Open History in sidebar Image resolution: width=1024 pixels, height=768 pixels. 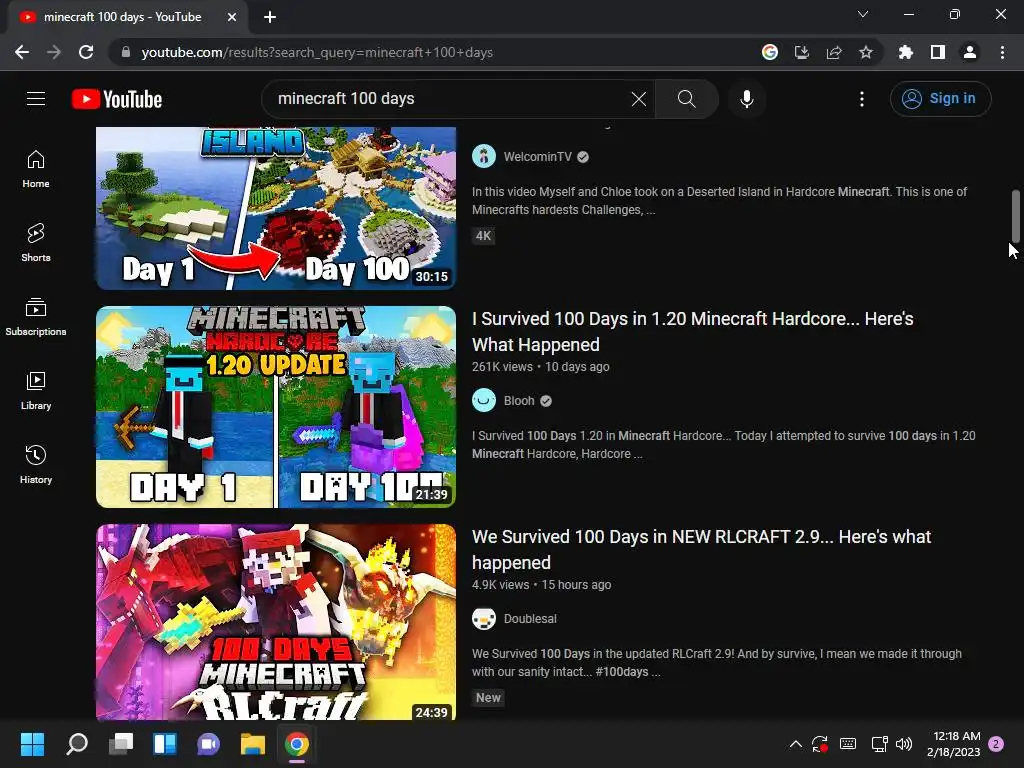(36, 464)
